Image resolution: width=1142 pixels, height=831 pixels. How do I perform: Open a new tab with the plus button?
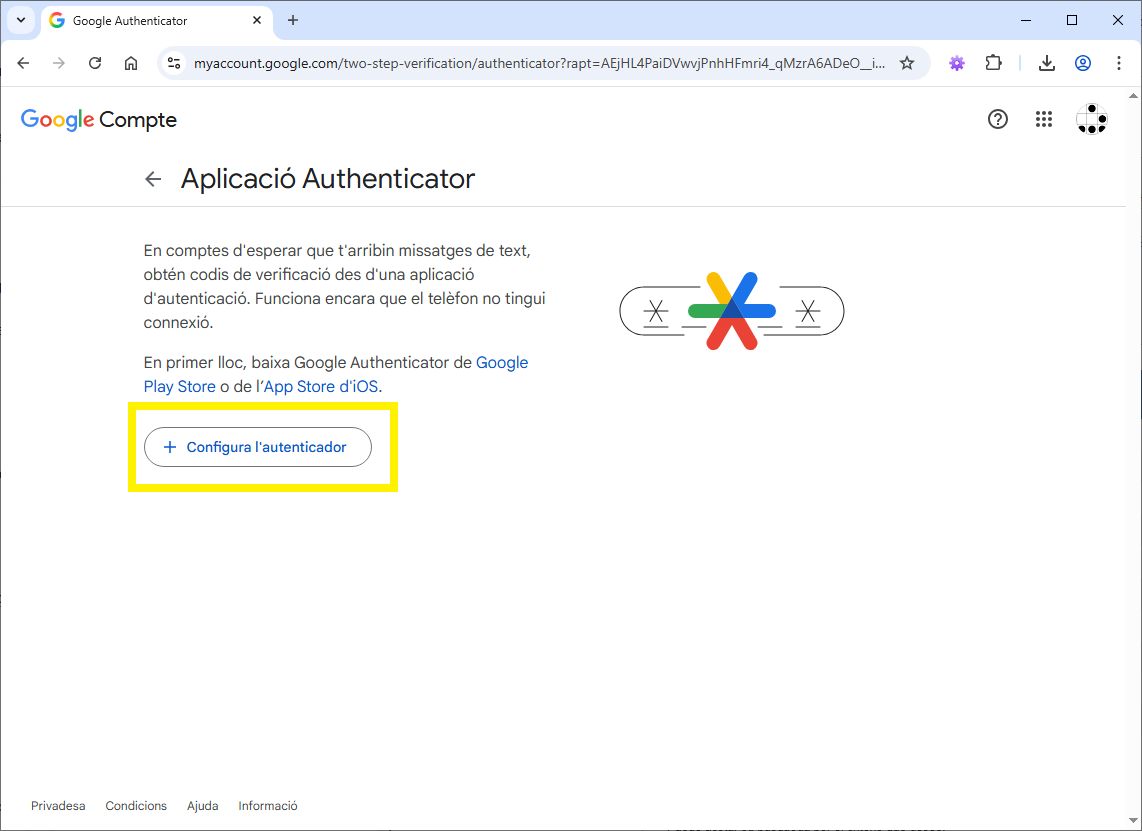click(x=293, y=20)
